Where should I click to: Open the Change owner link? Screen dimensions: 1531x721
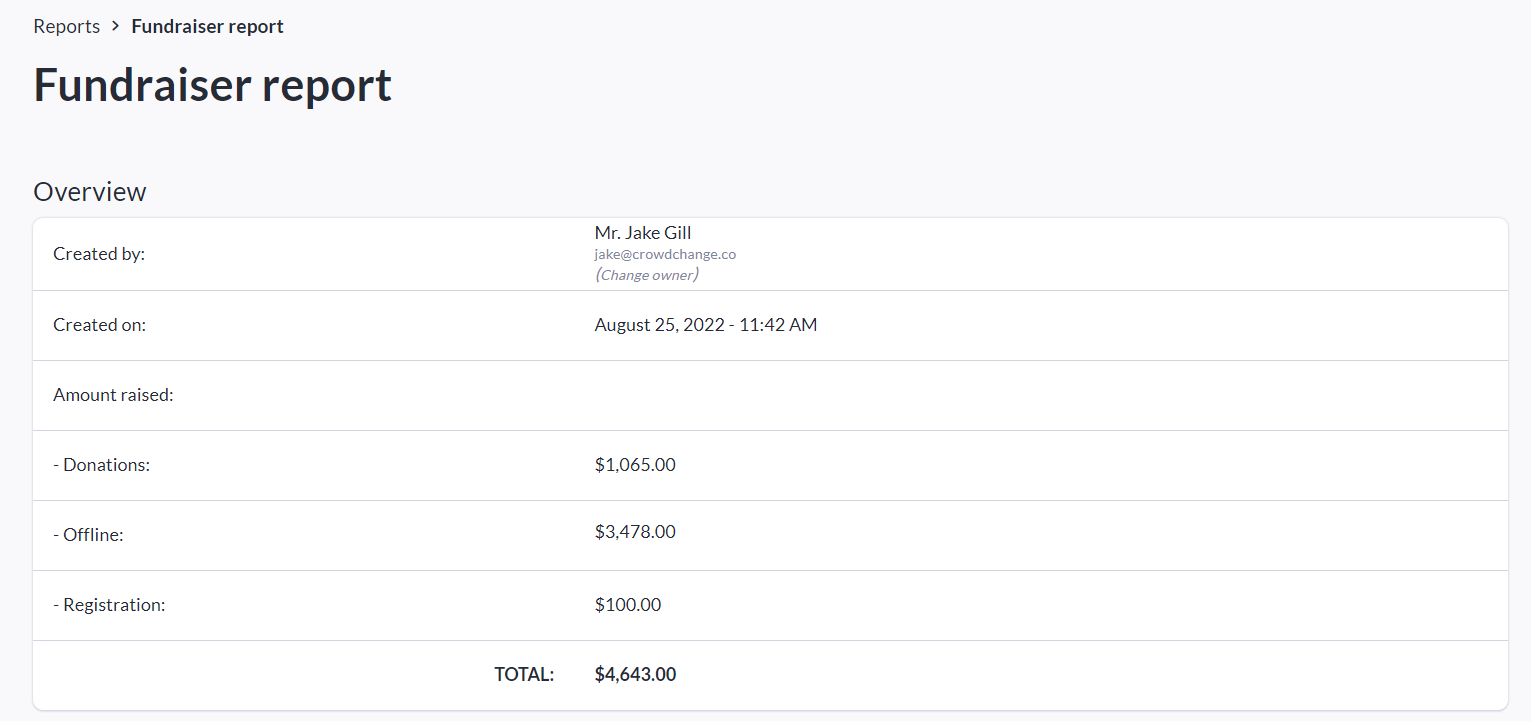click(646, 275)
